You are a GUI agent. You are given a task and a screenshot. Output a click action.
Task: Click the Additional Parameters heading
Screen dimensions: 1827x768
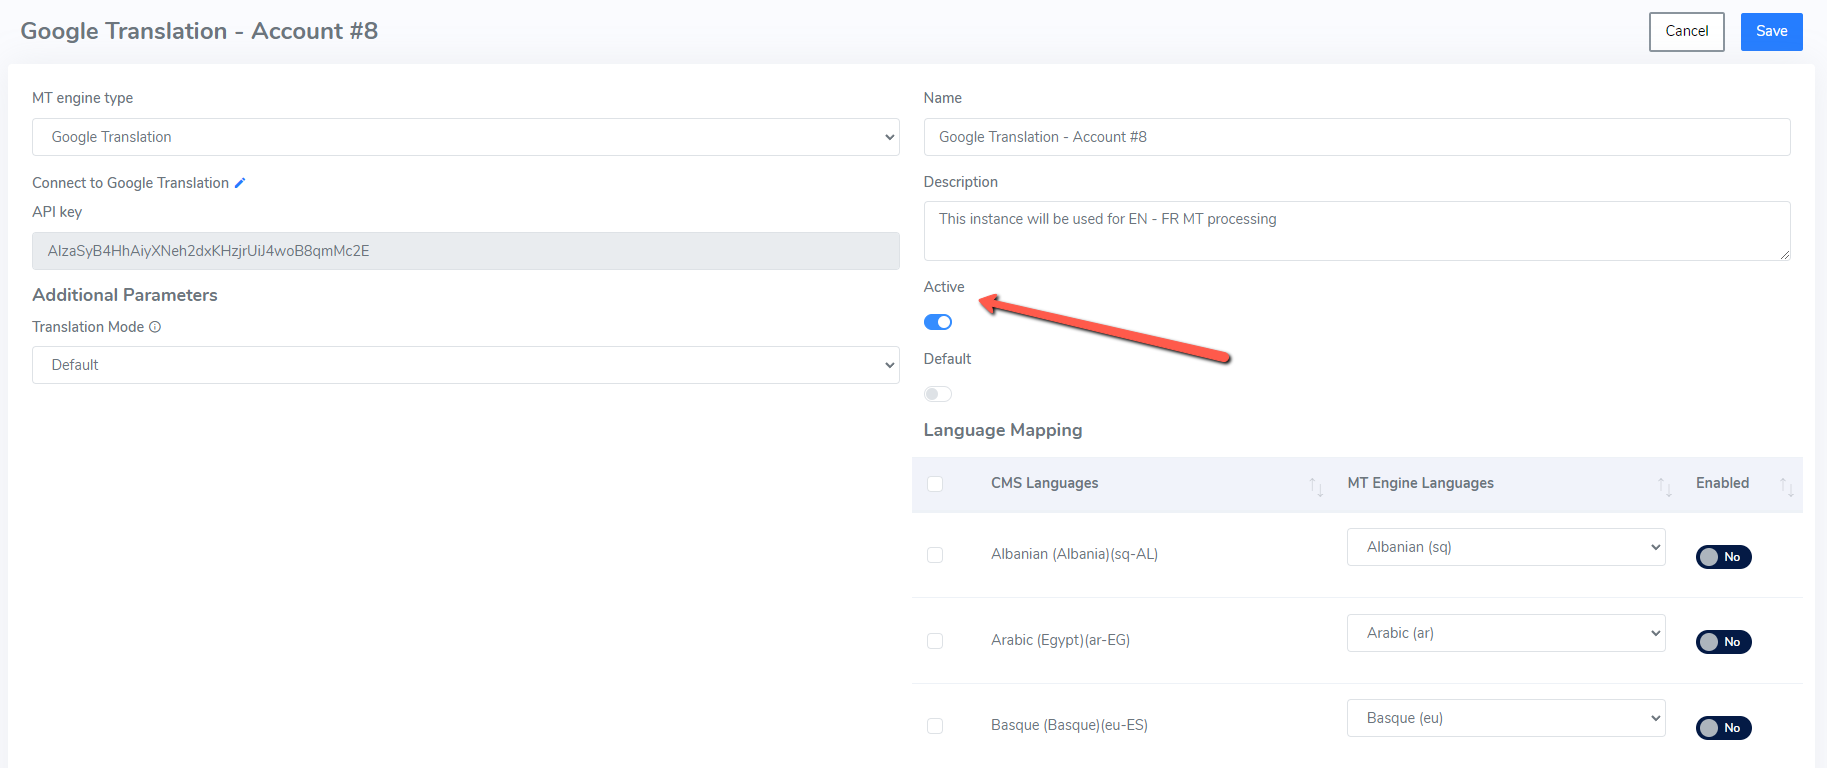pos(125,295)
